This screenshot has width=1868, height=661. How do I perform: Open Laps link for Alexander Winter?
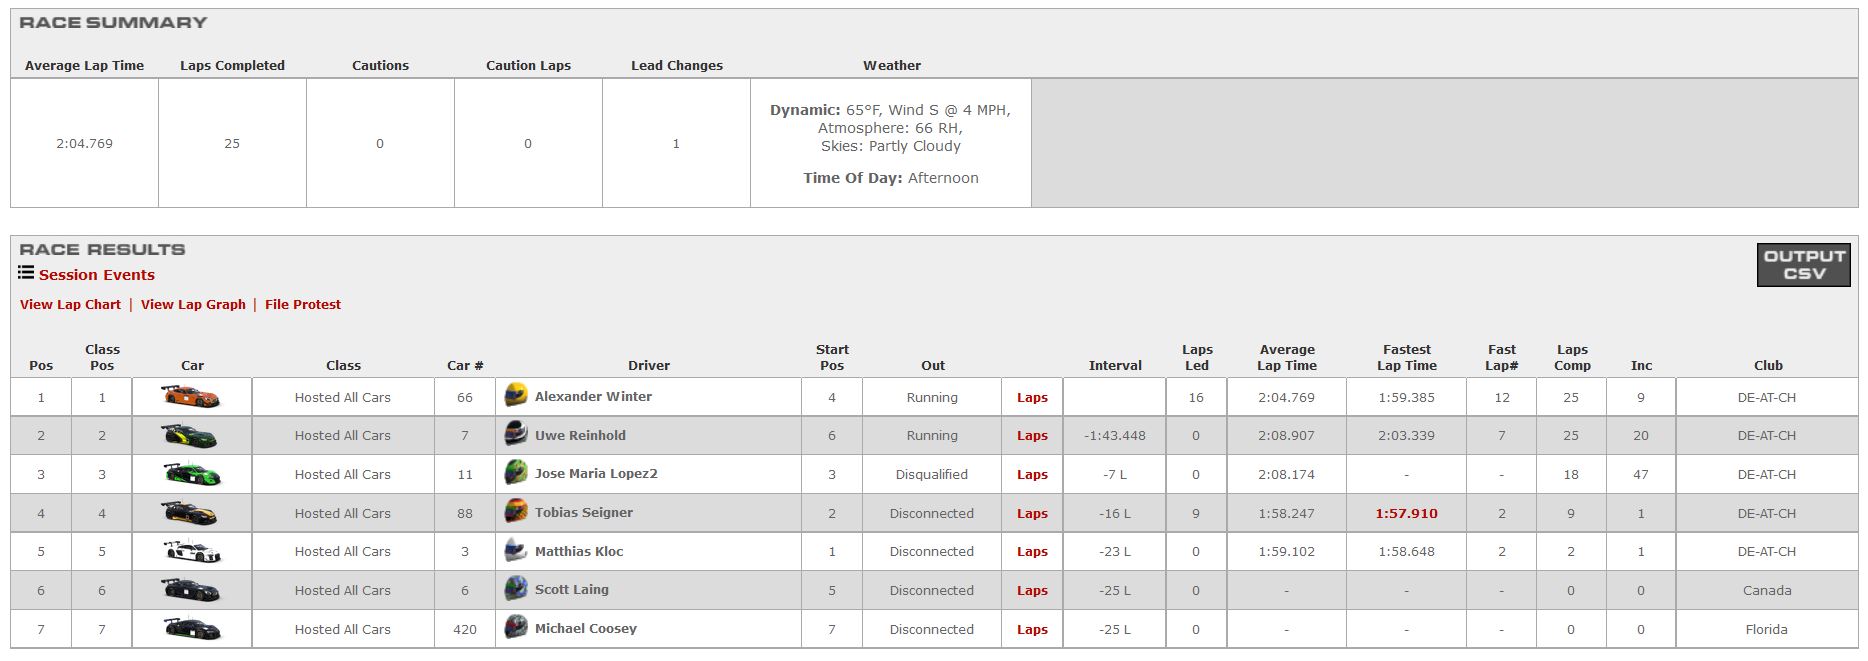coord(1032,398)
